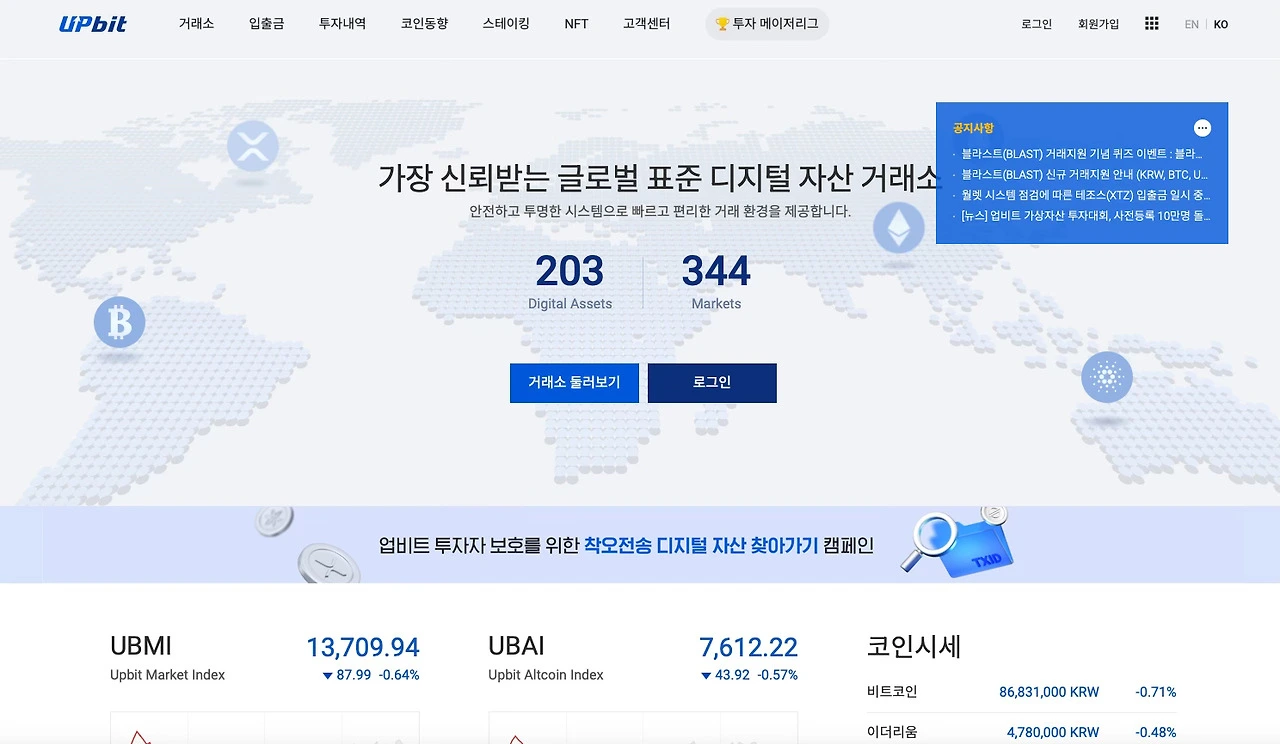Screen dimensions: 1280x744
Task: Click the 86,831,000 KRW Bitcoin price
Action: click(x=1049, y=692)
